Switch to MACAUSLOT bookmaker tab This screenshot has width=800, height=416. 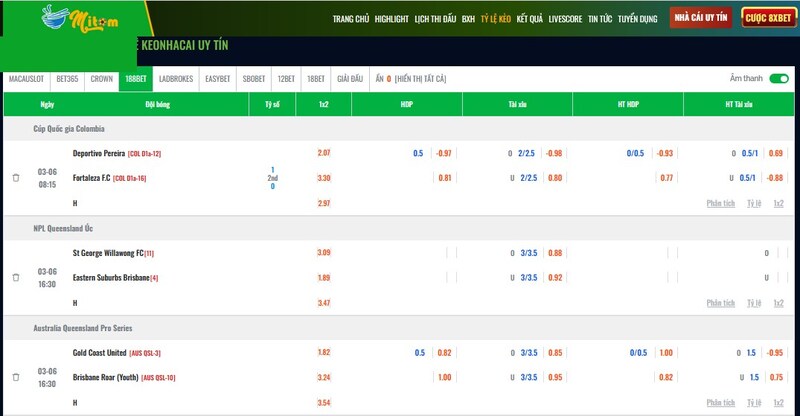[26, 79]
